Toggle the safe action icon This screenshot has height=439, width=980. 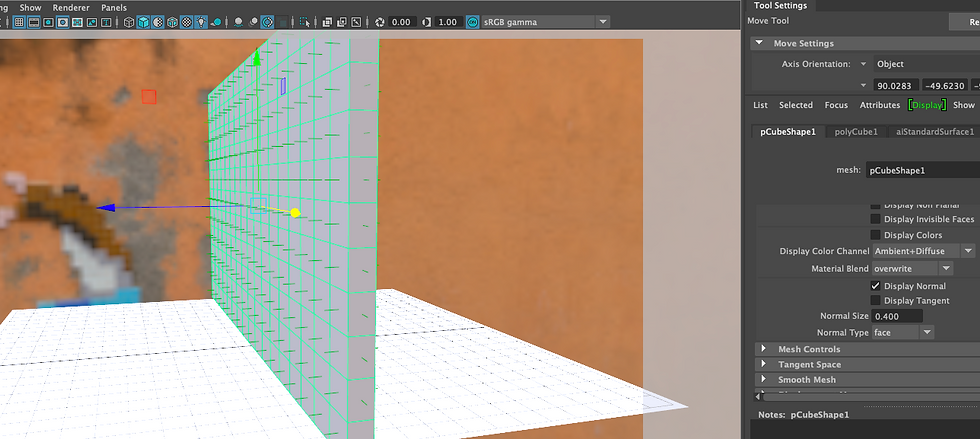click(x=92, y=22)
